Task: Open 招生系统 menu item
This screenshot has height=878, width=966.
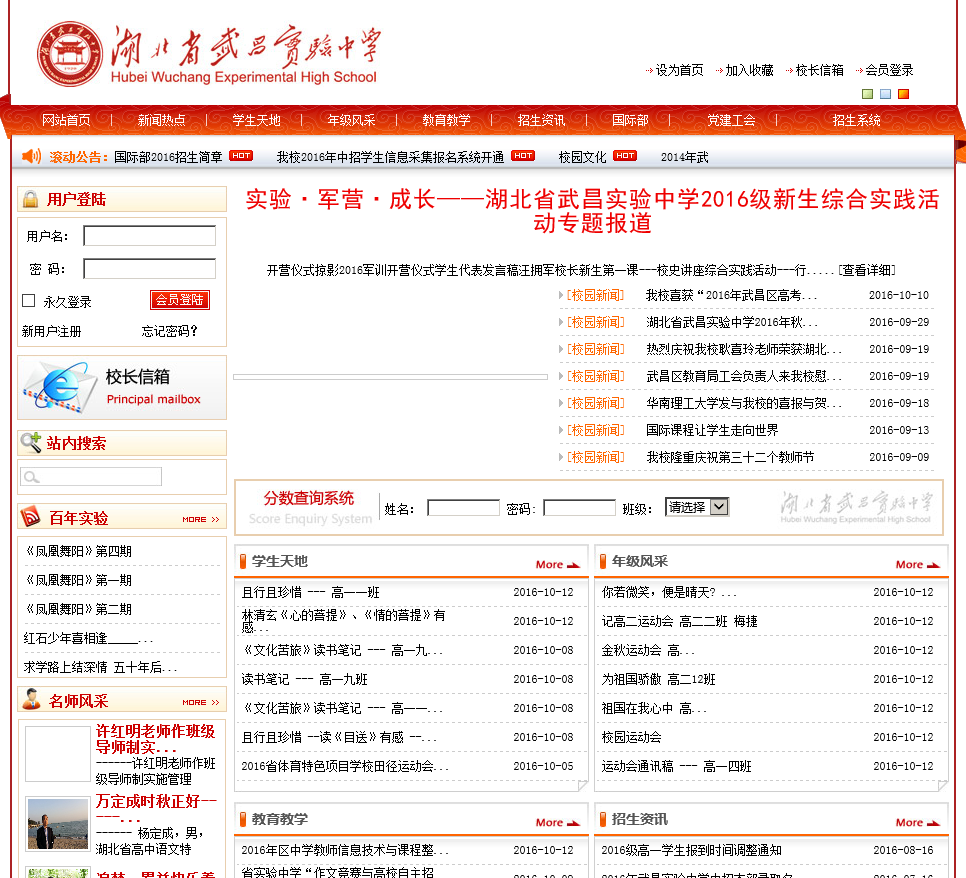Action: pos(856,120)
